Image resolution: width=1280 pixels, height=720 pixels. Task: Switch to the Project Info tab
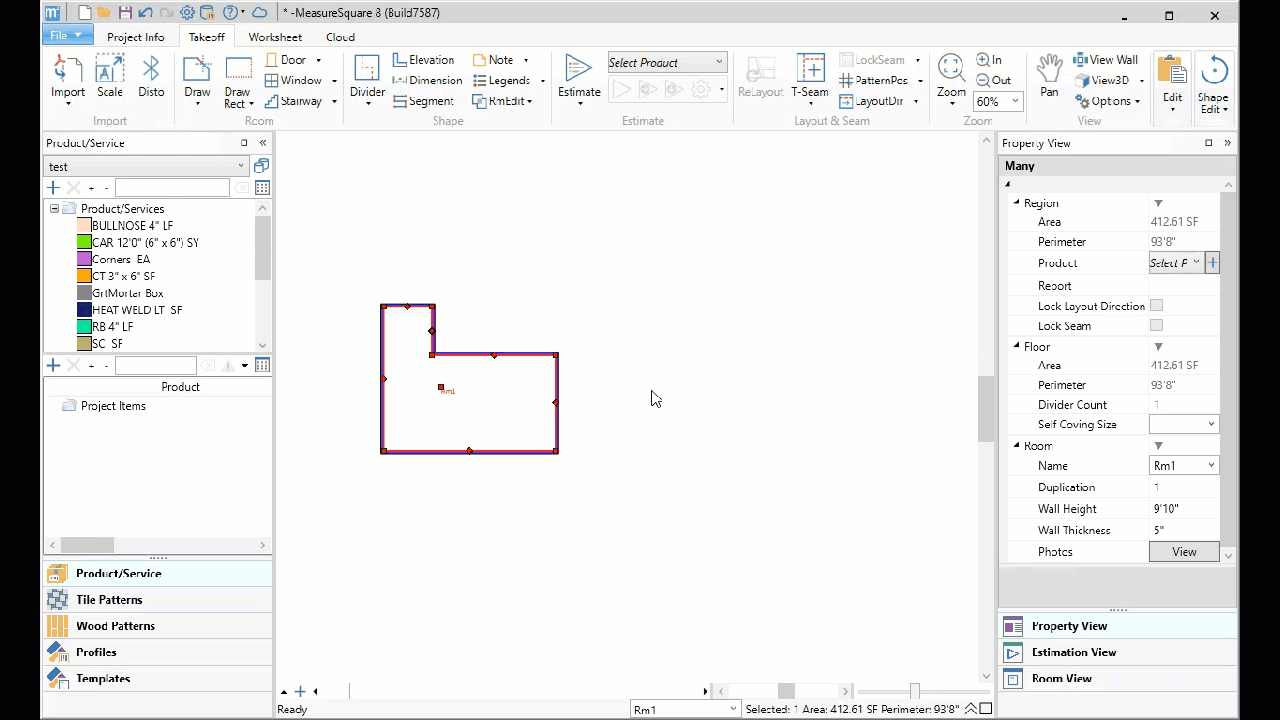[x=136, y=37]
